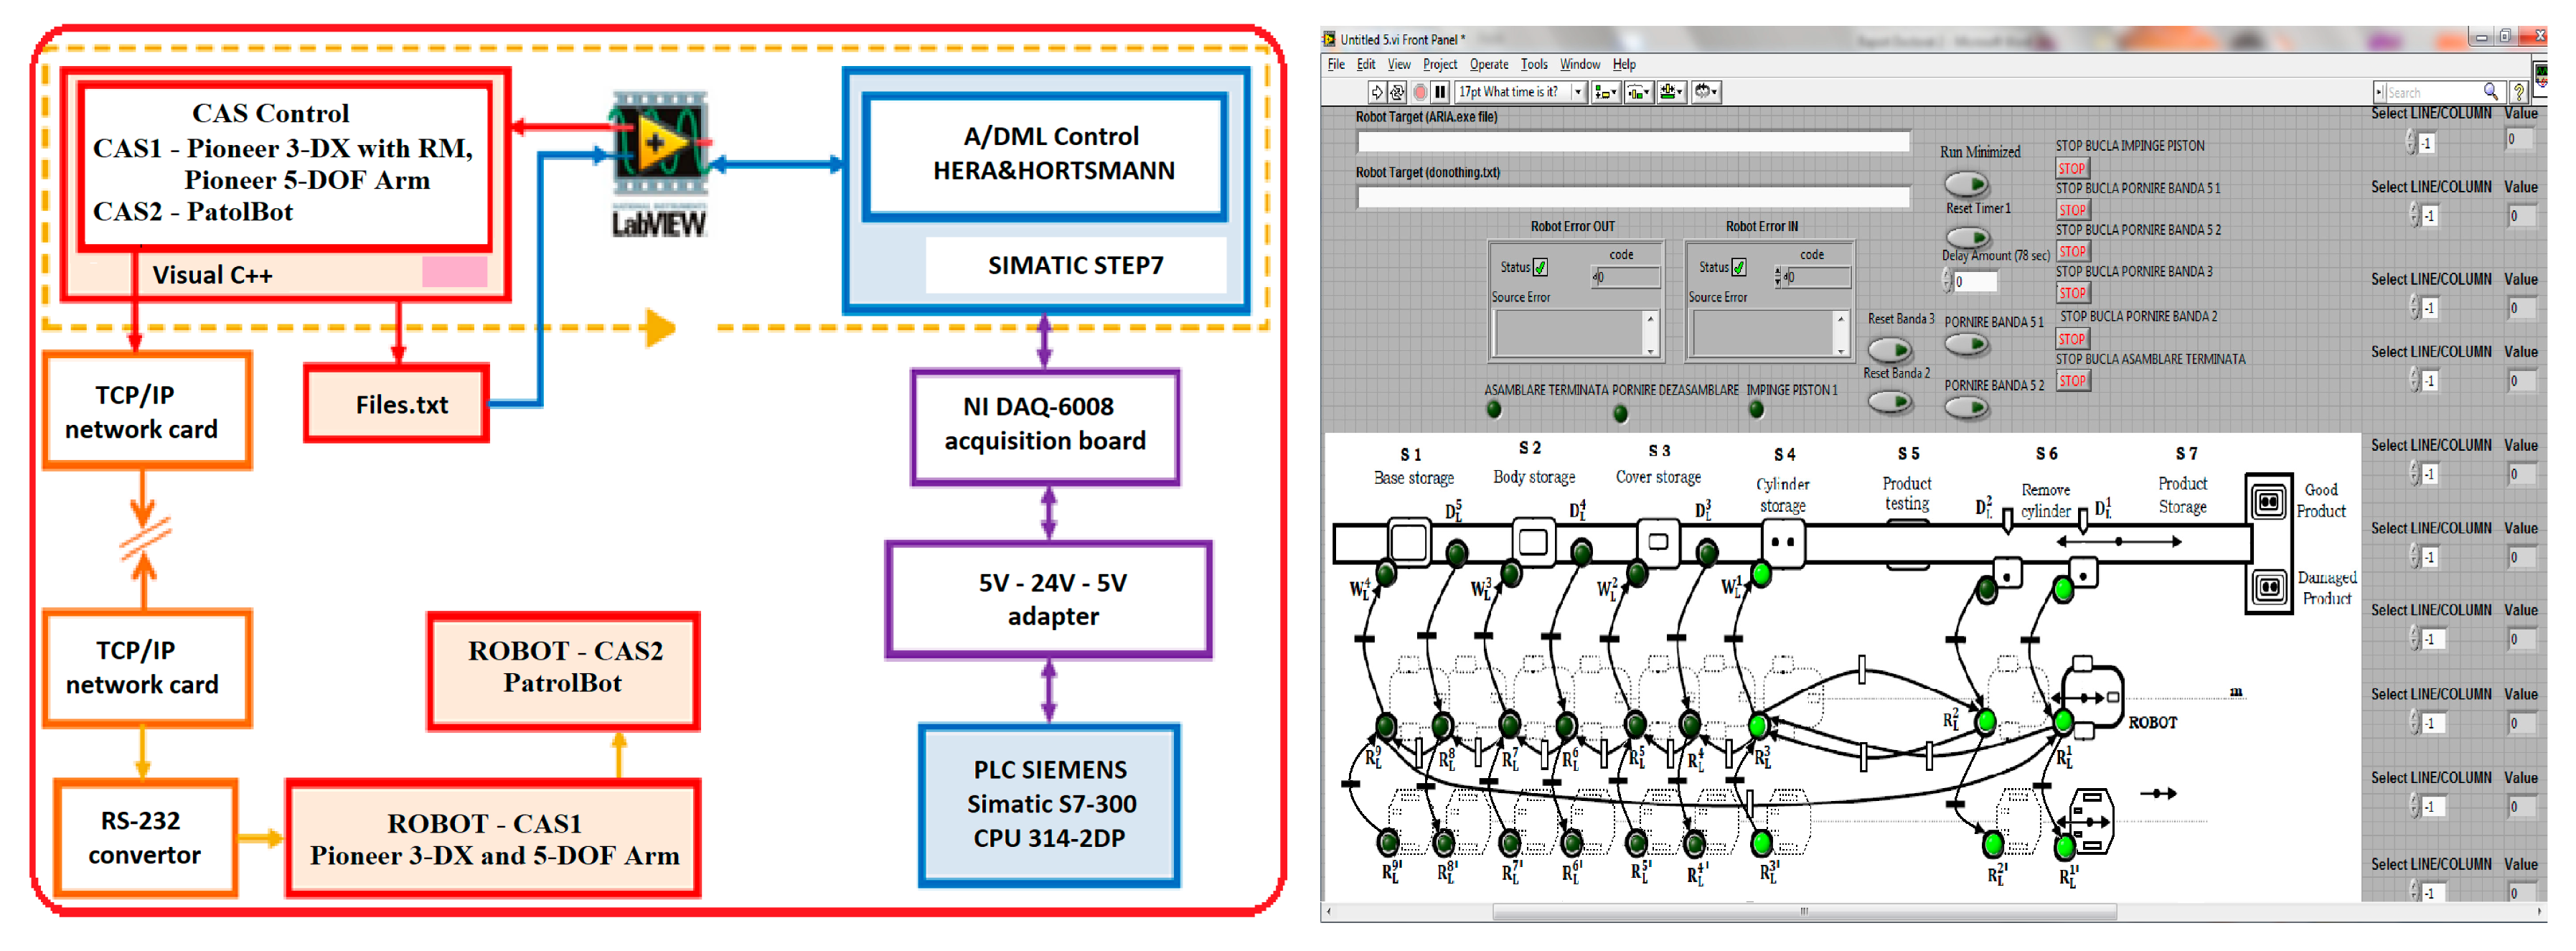Open the Tools menu
This screenshot has height=951, width=2576.
coord(1533,64)
